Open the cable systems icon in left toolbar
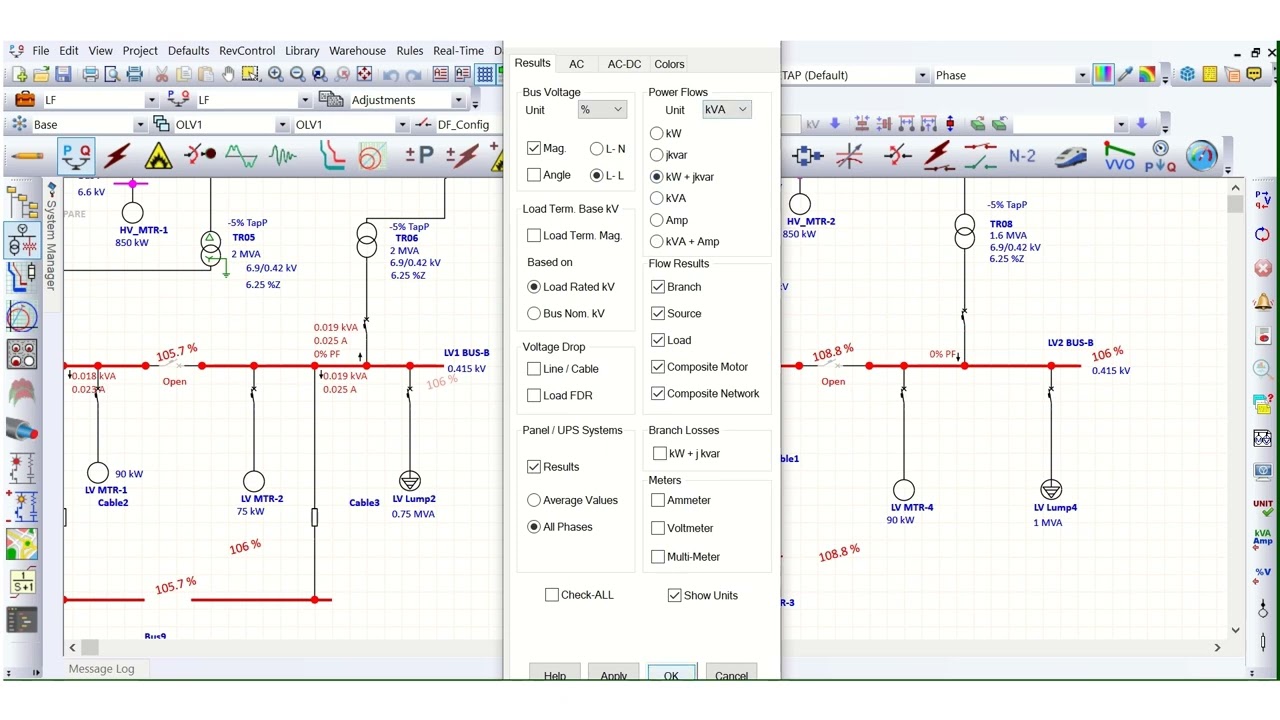Viewport: 1280px width, 720px height. pos(21,431)
